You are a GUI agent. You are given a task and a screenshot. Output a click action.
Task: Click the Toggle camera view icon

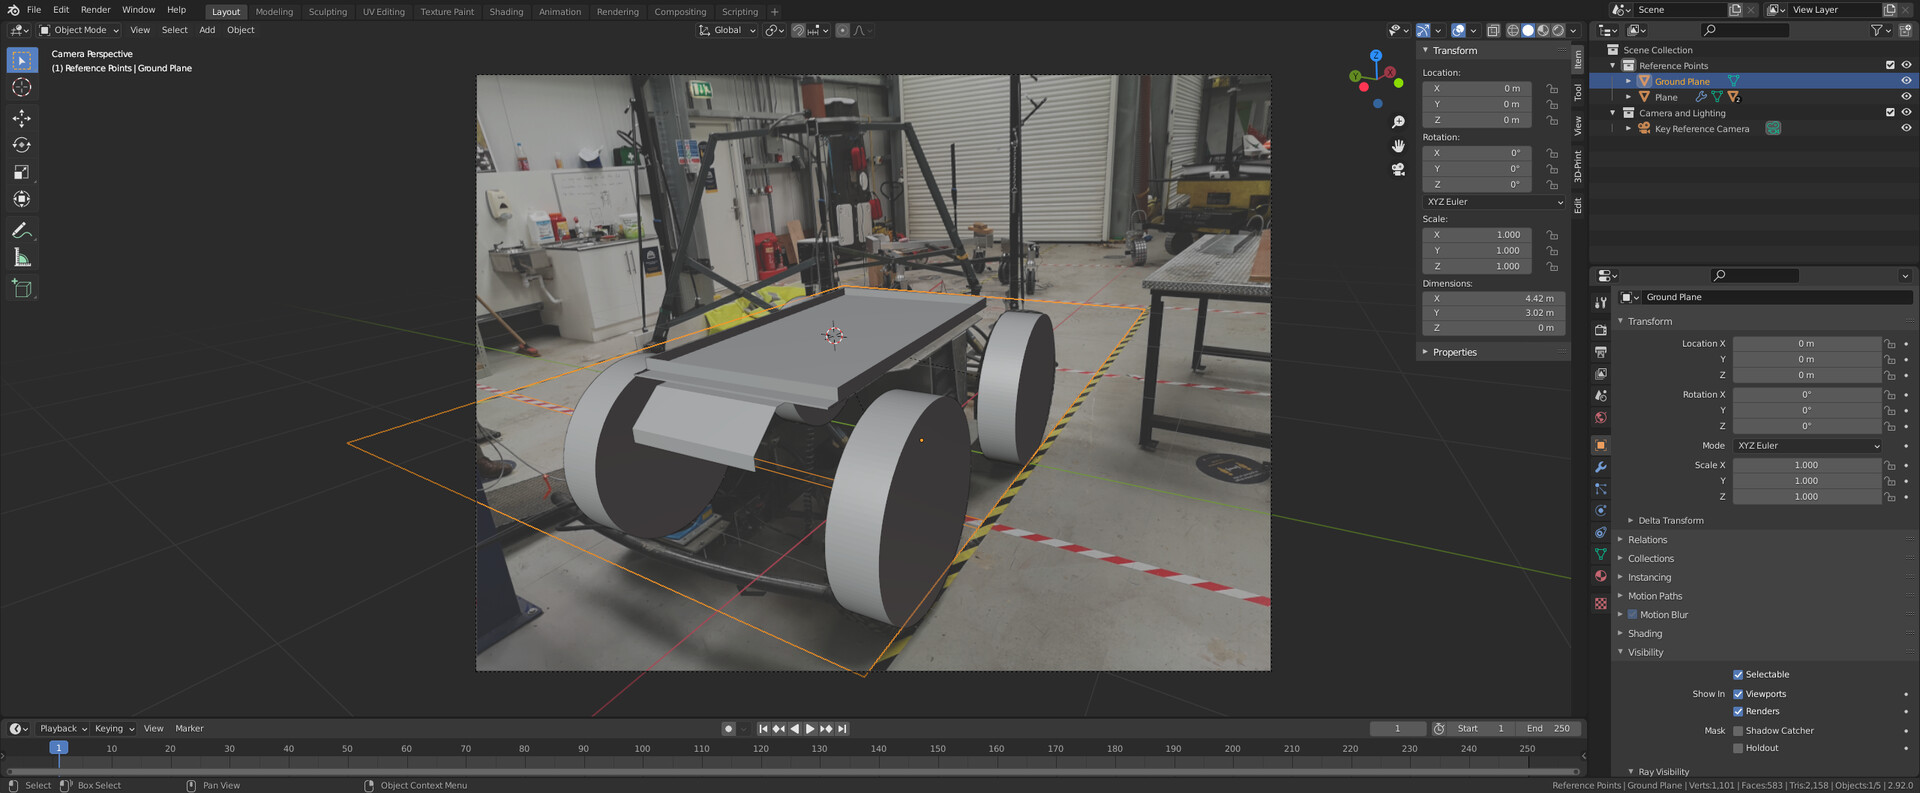pyautogui.click(x=1398, y=170)
